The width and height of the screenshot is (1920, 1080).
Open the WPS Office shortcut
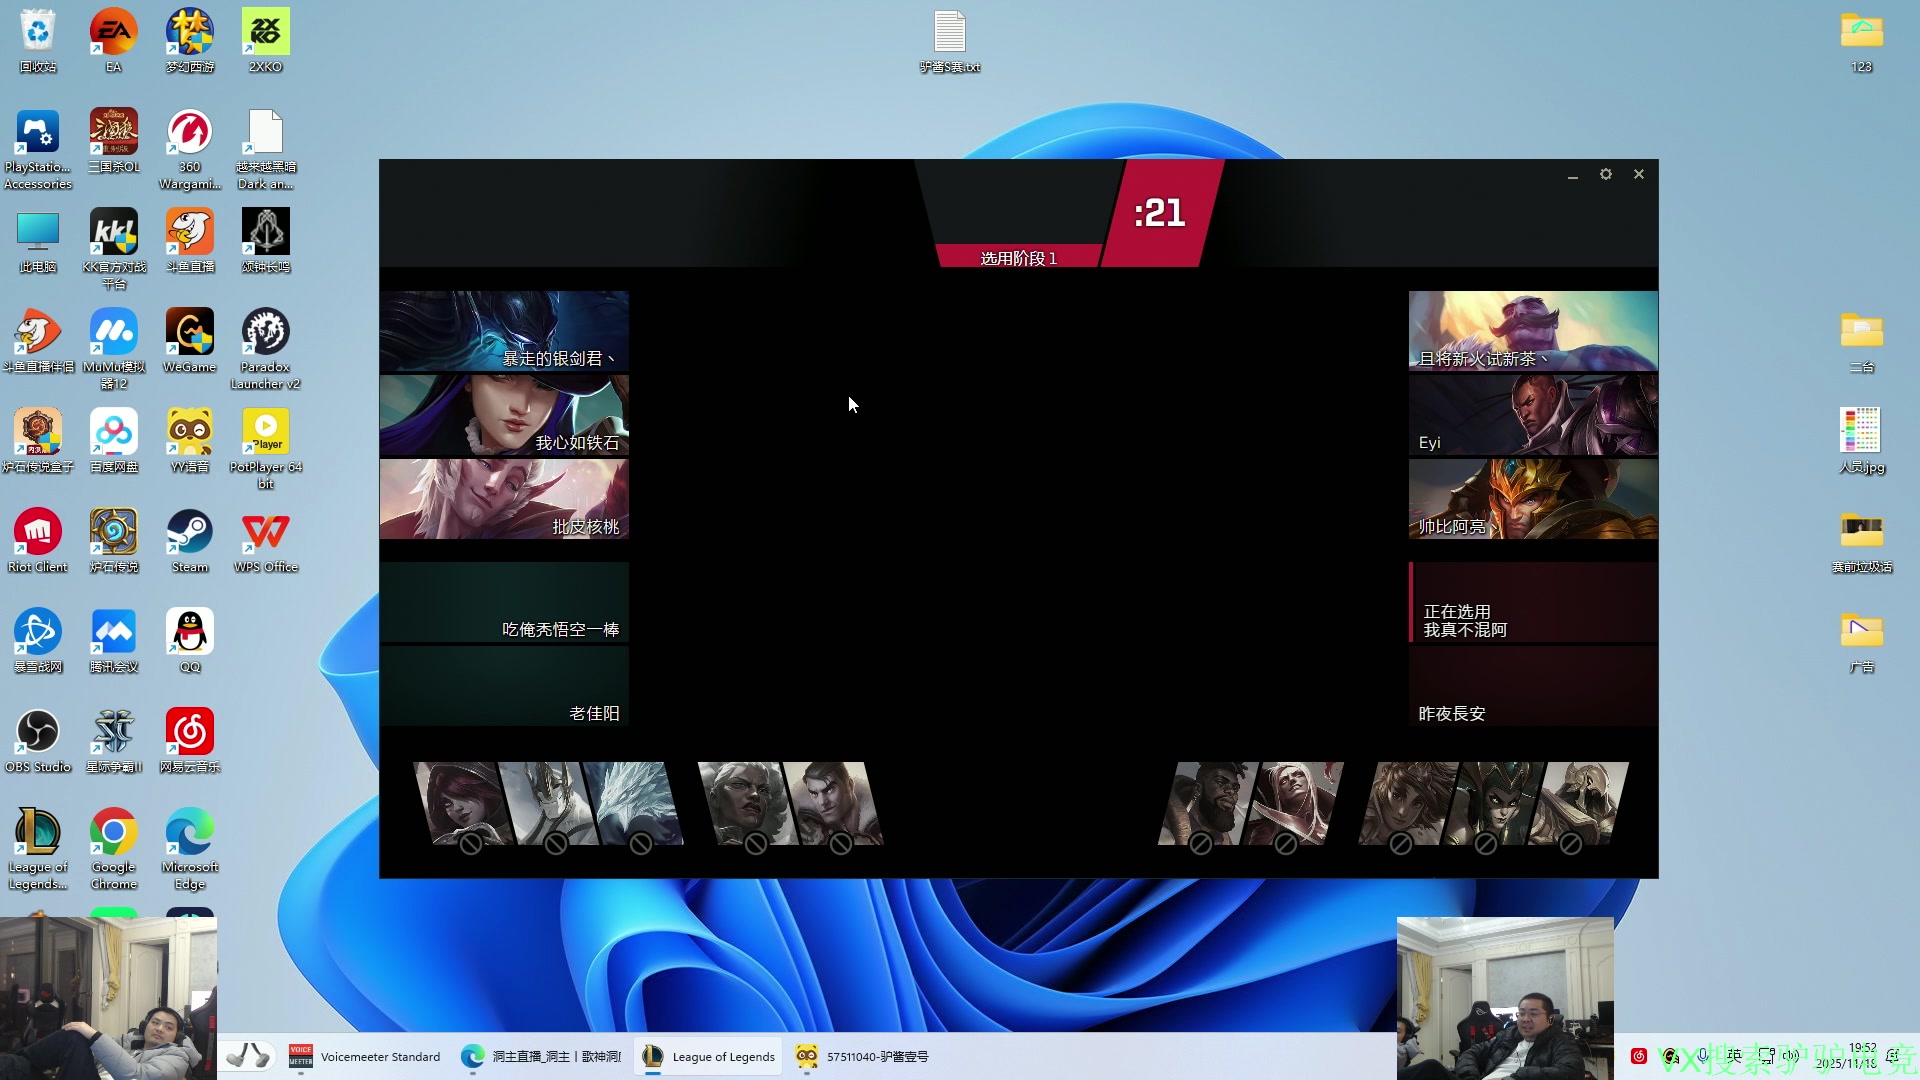[x=265, y=532]
